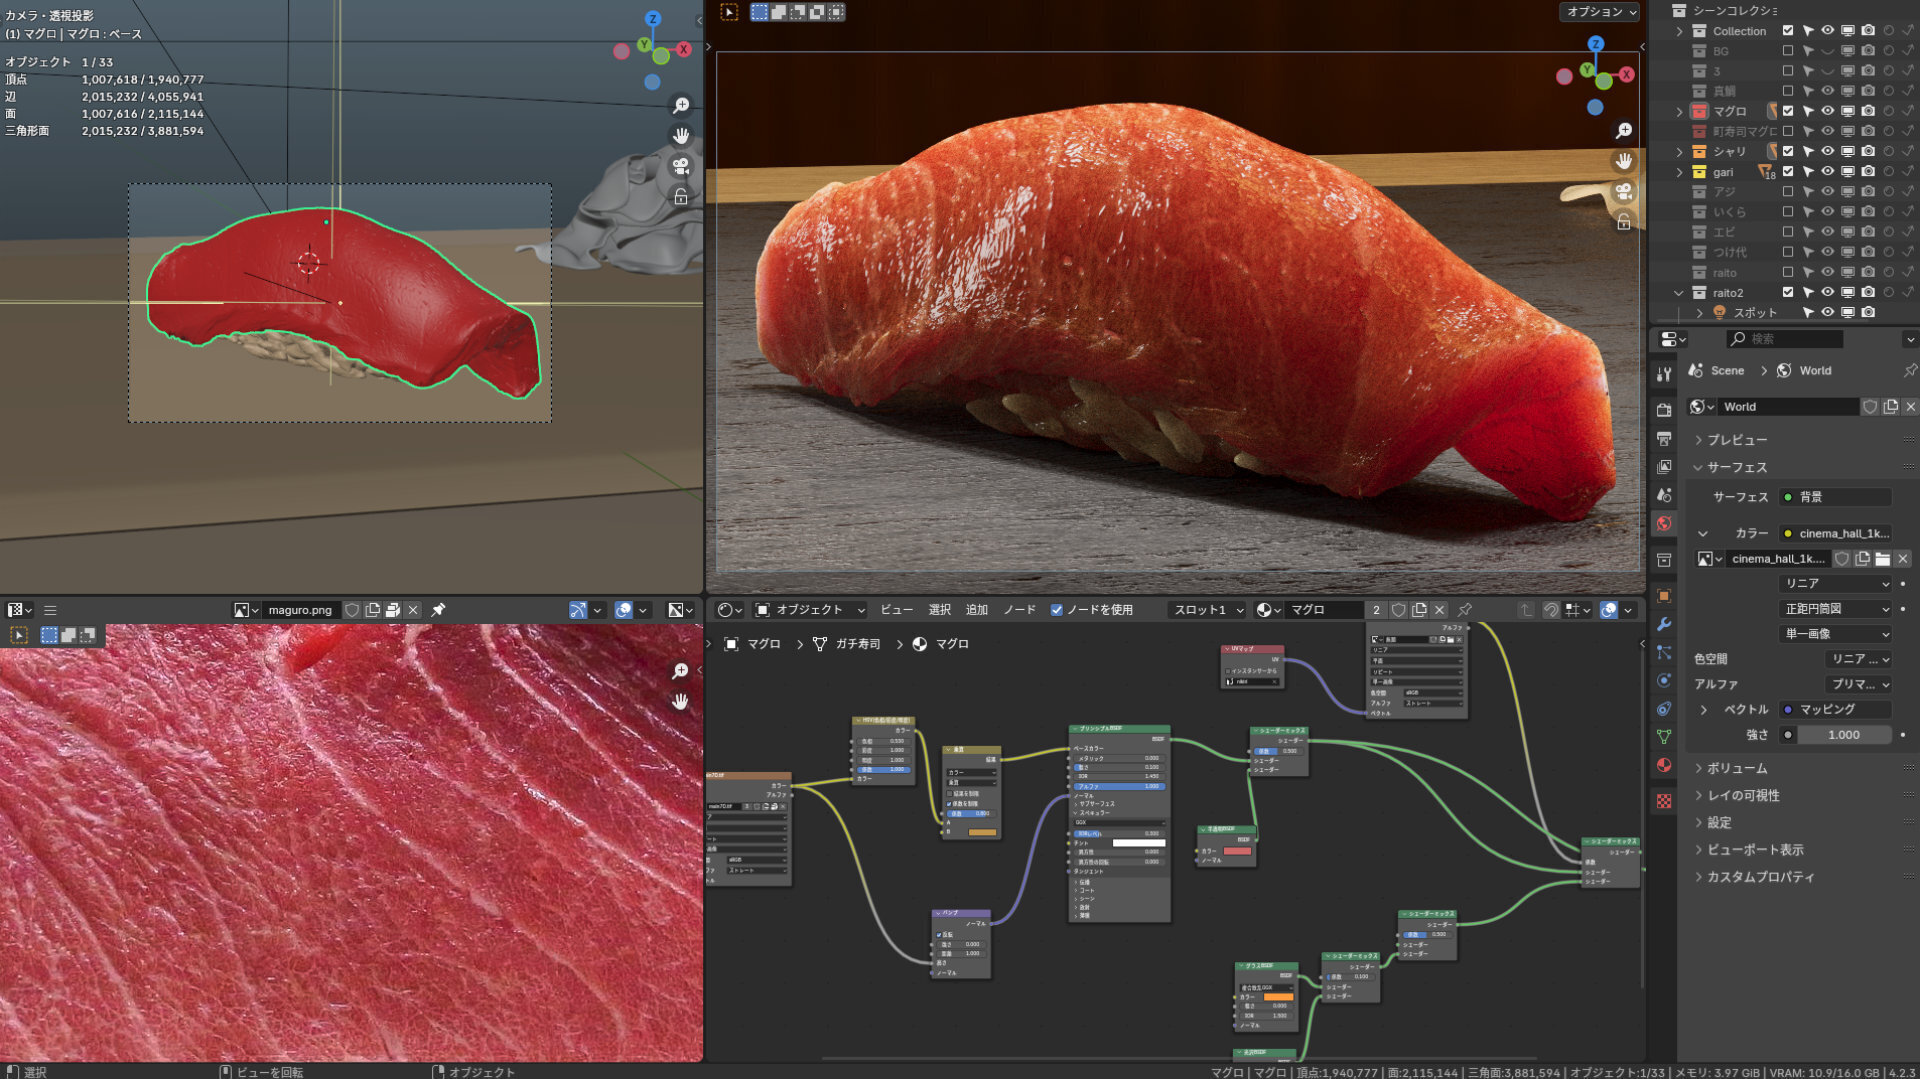Image resolution: width=1920 pixels, height=1079 pixels.
Task: Pin the maguro.png image in image editor
Action: tap(438, 610)
